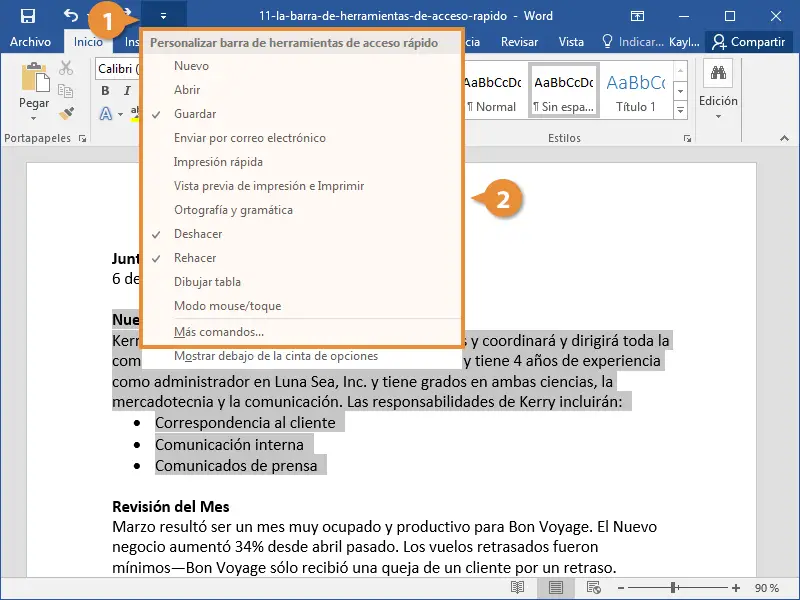800x600 pixels.
Task: Enable Nuevo in the quick access menu
Action: (301, 66)
